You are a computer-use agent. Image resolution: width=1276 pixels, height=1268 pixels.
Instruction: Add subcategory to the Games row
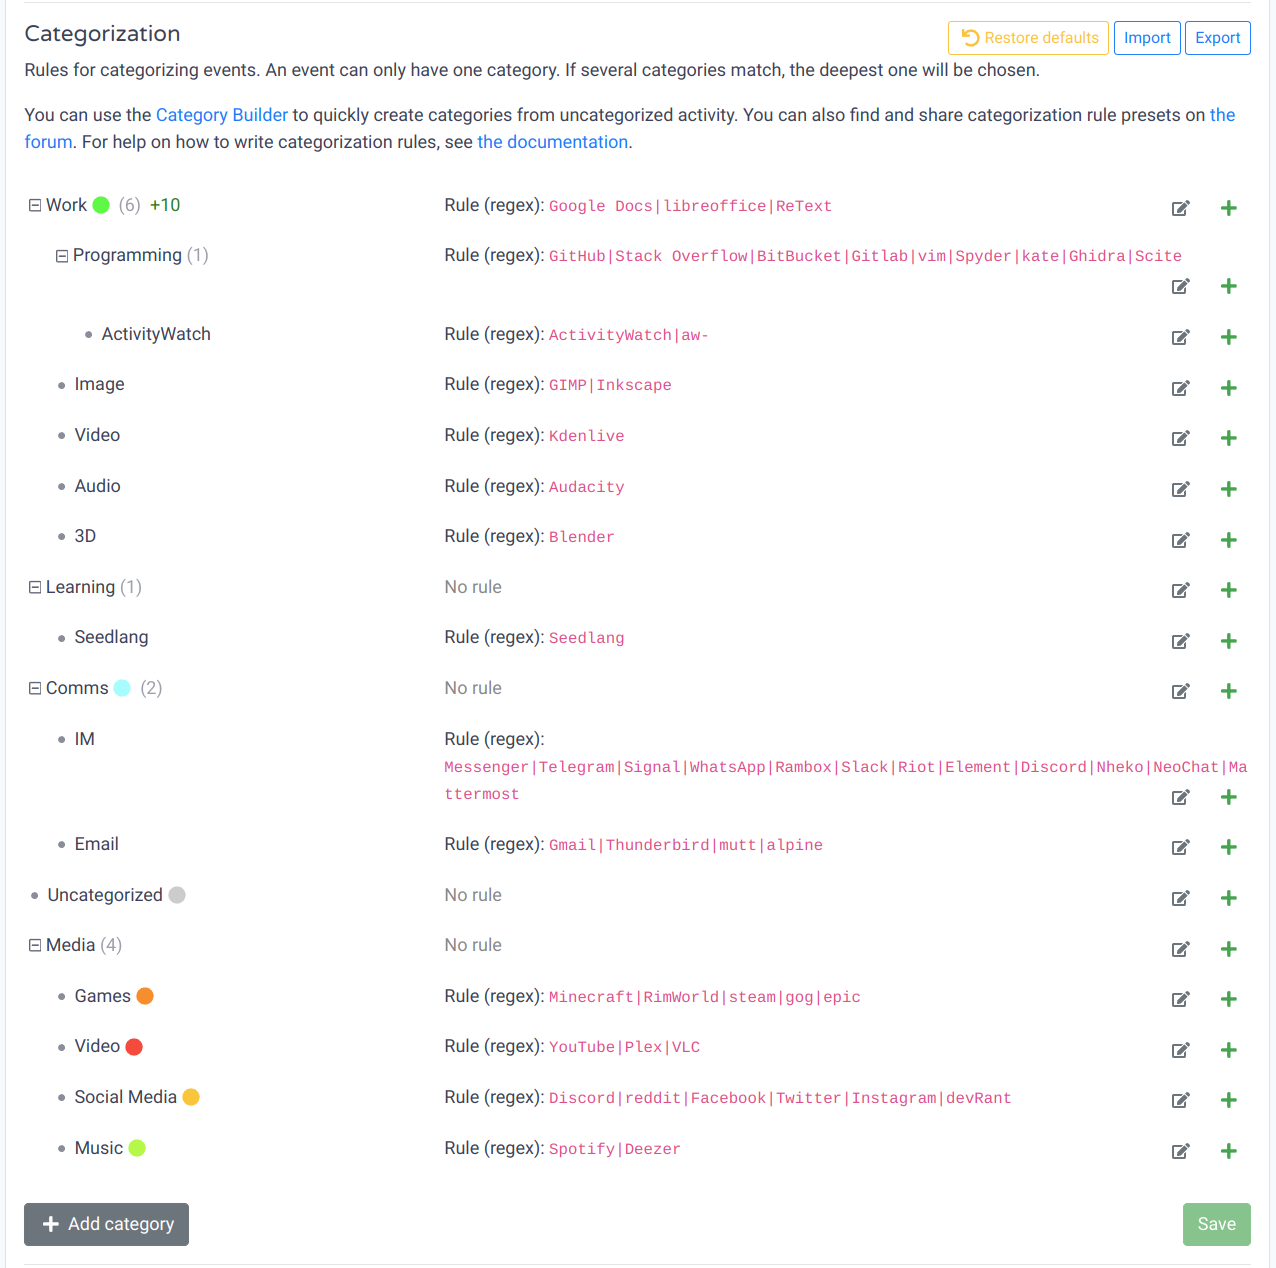tap(1229, 999)
